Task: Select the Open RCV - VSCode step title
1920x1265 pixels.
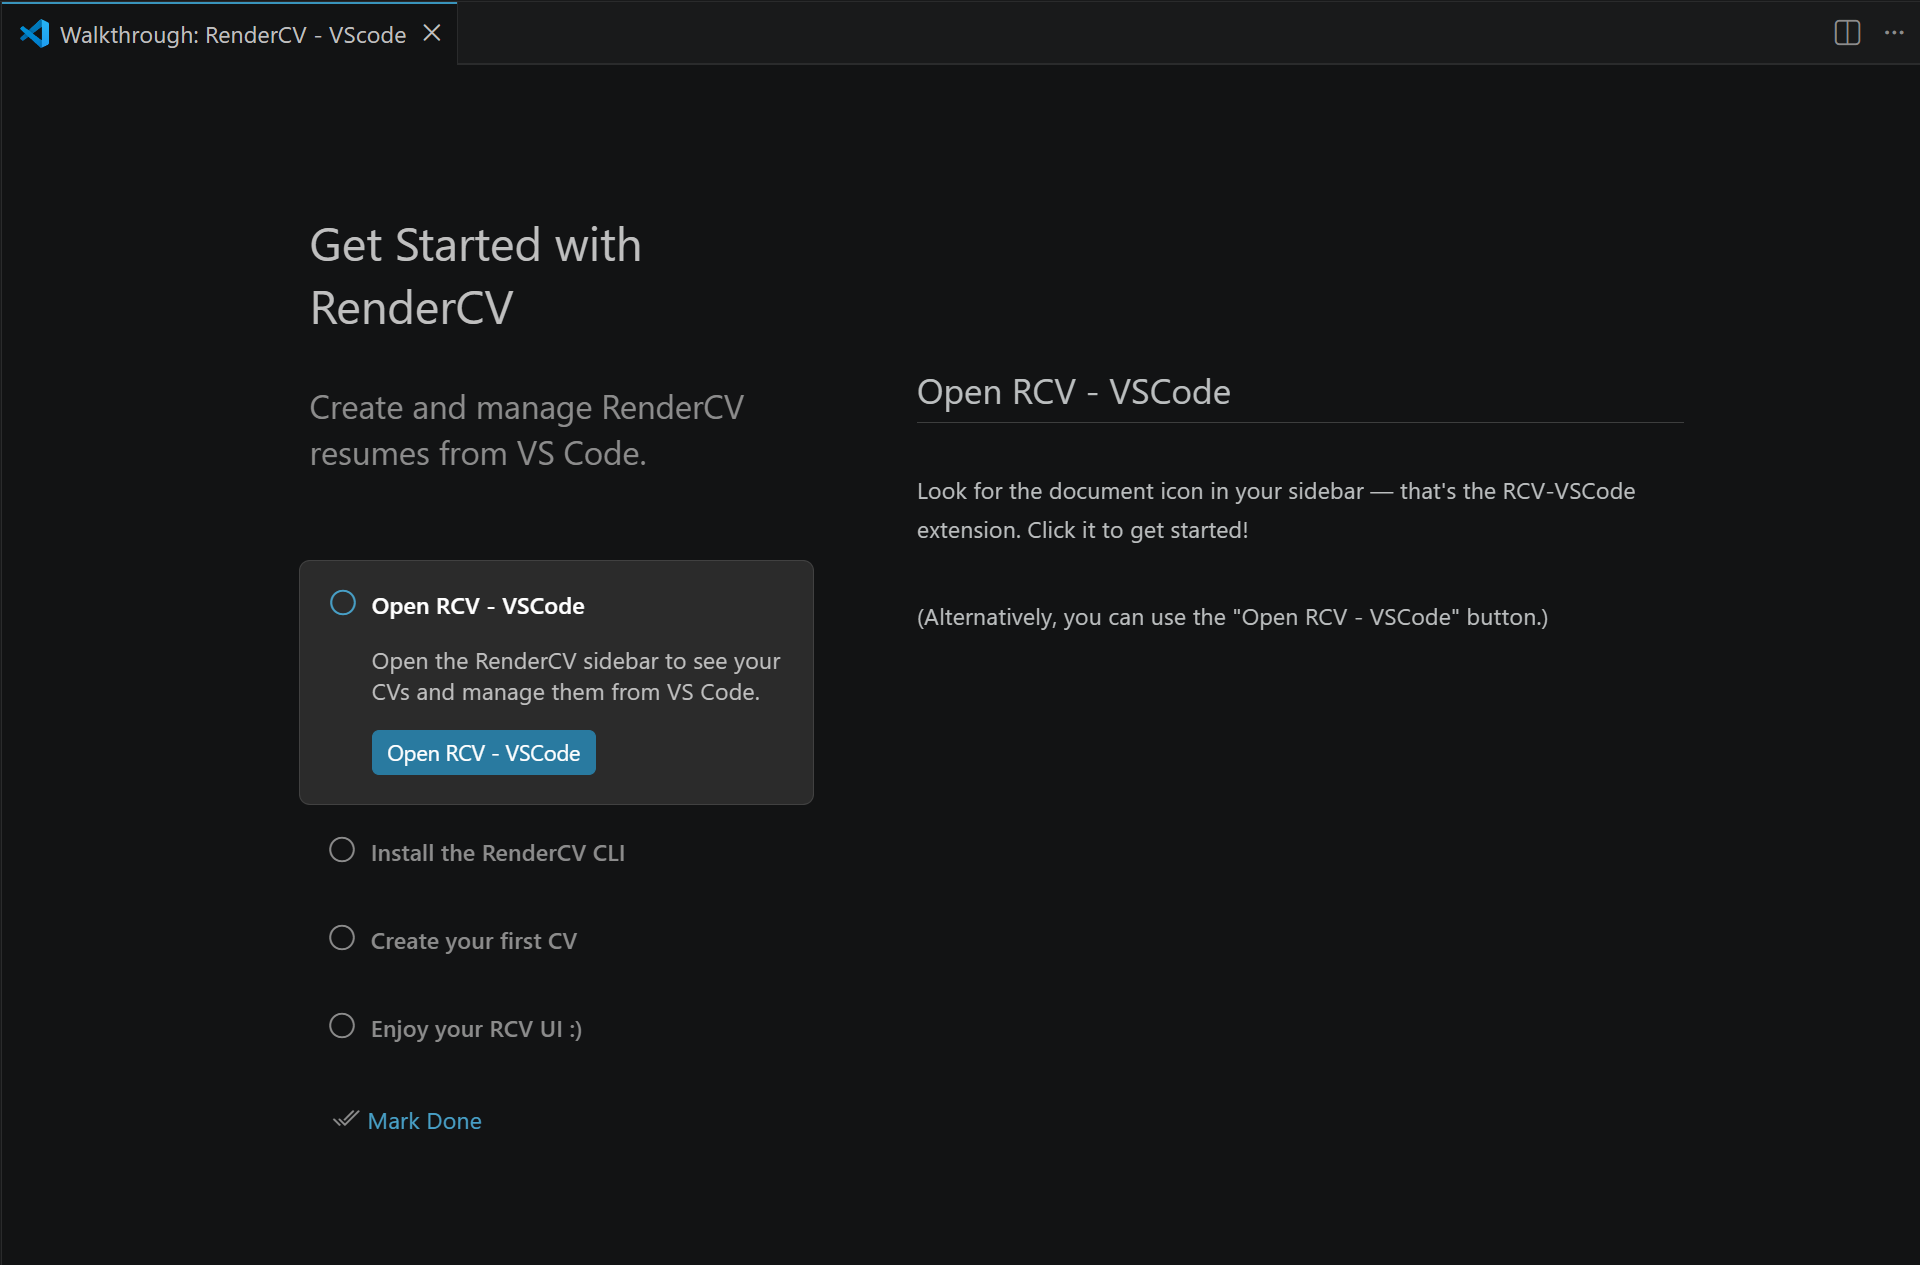Action: [x=478, y=606]
